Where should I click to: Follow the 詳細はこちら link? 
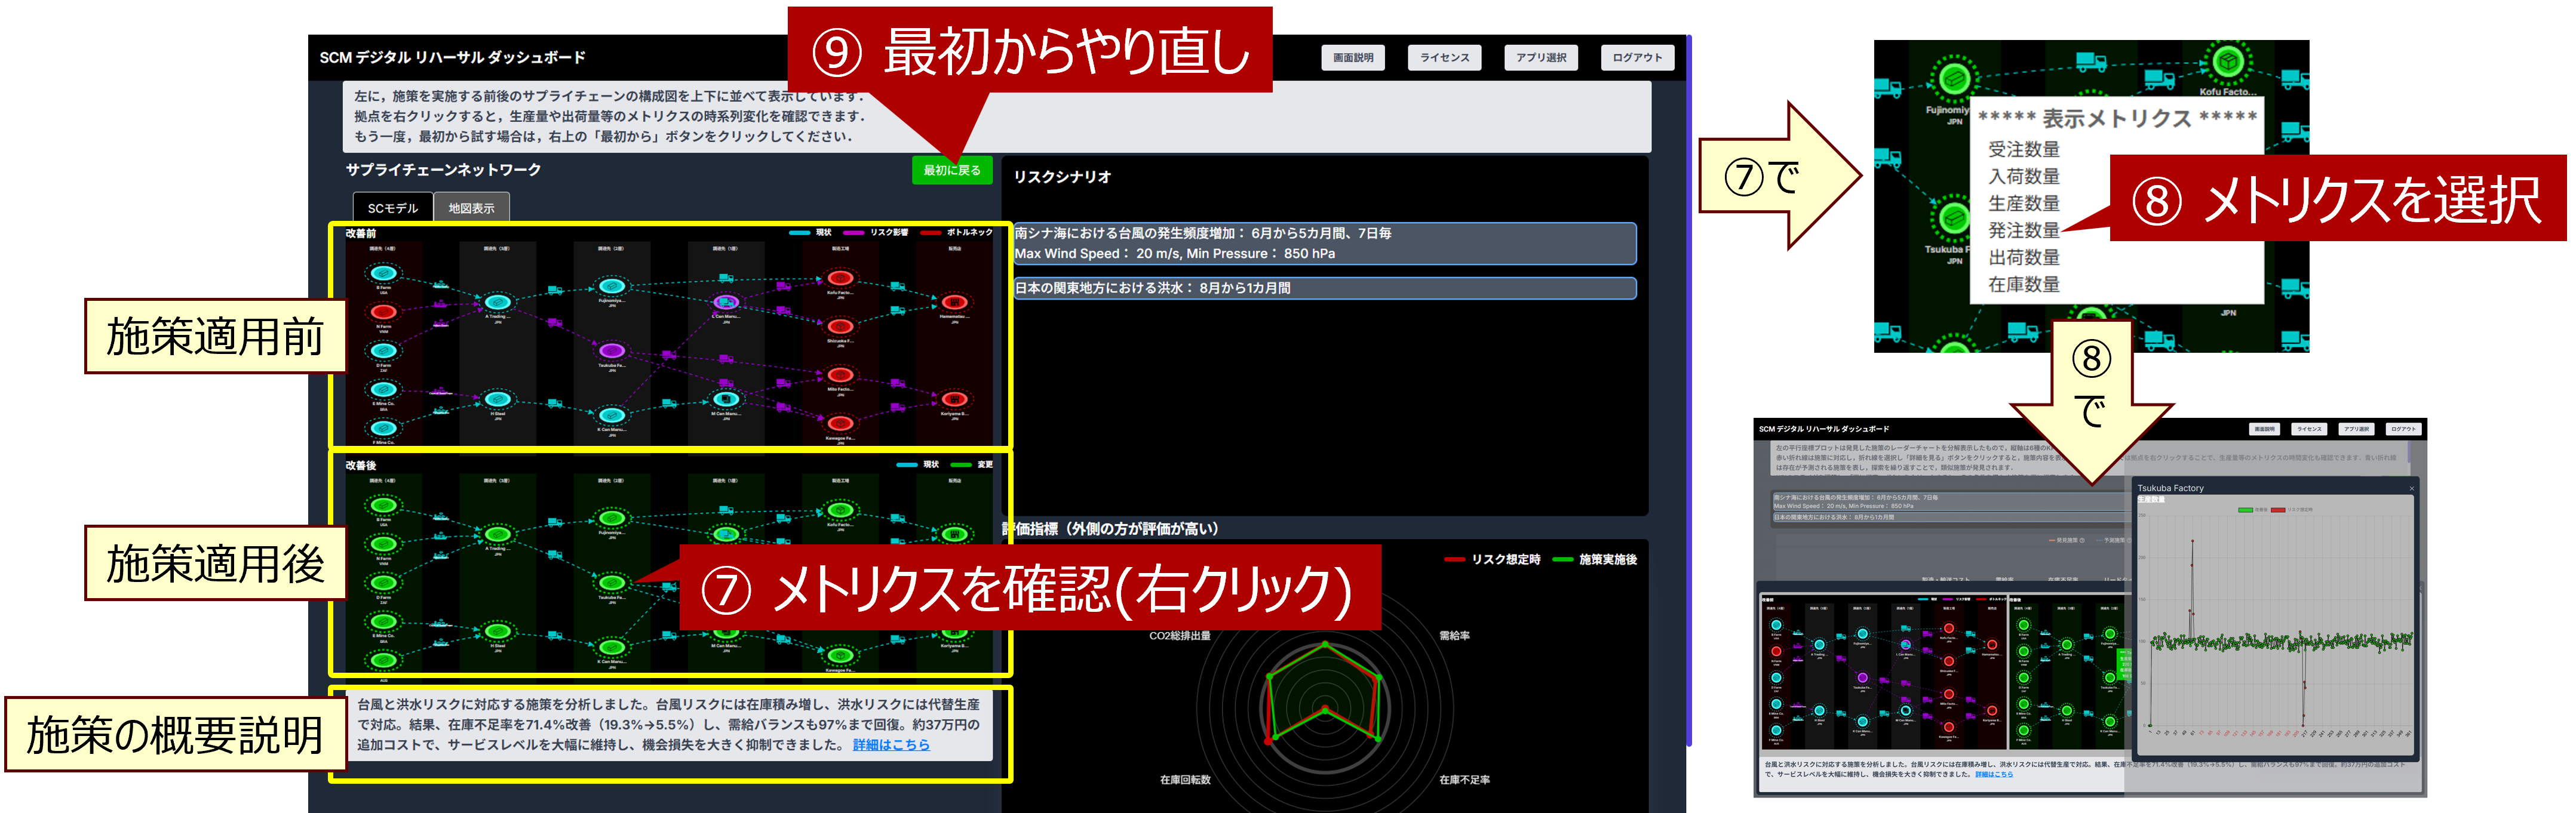pyautogui.click(x=890, y=745)
